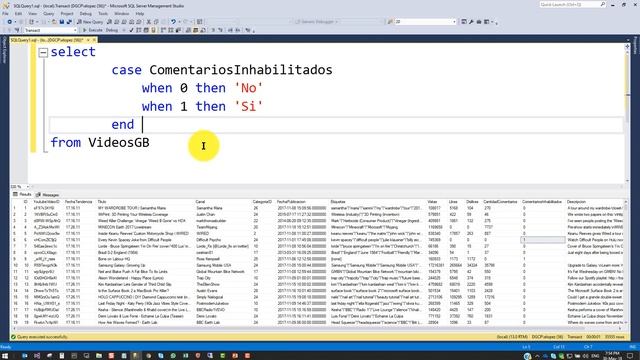Switch to the Results tab
Viewport: 640px width, 360px height.
click(22, 195)
